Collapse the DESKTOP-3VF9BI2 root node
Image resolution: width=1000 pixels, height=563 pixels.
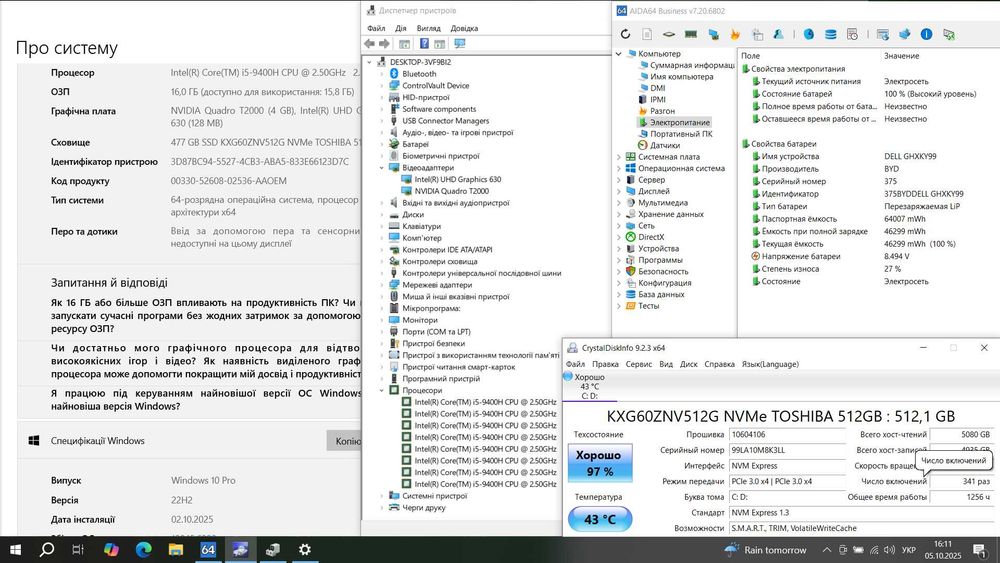point(369,62)
